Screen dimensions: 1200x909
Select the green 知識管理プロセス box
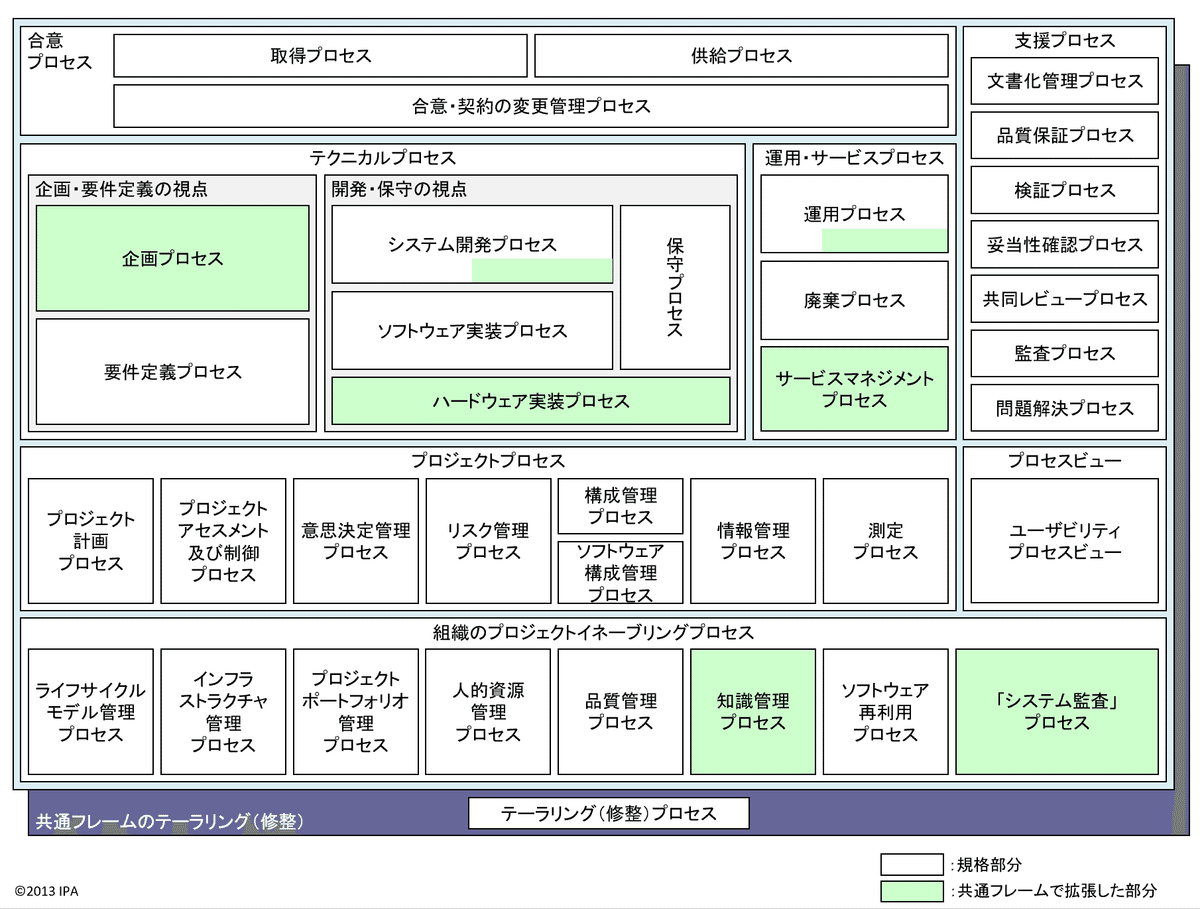point(753,712)
